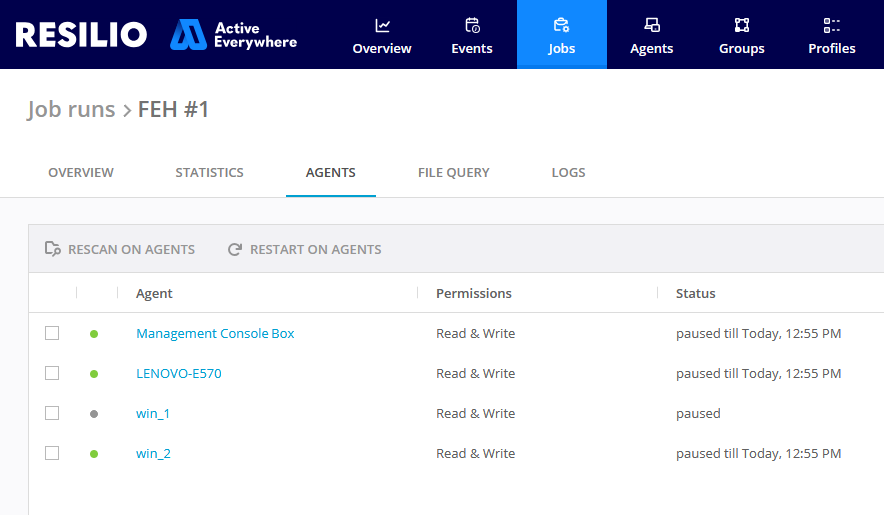
Task: Tick the checkbox for win_1
Action: click(52, 413)
